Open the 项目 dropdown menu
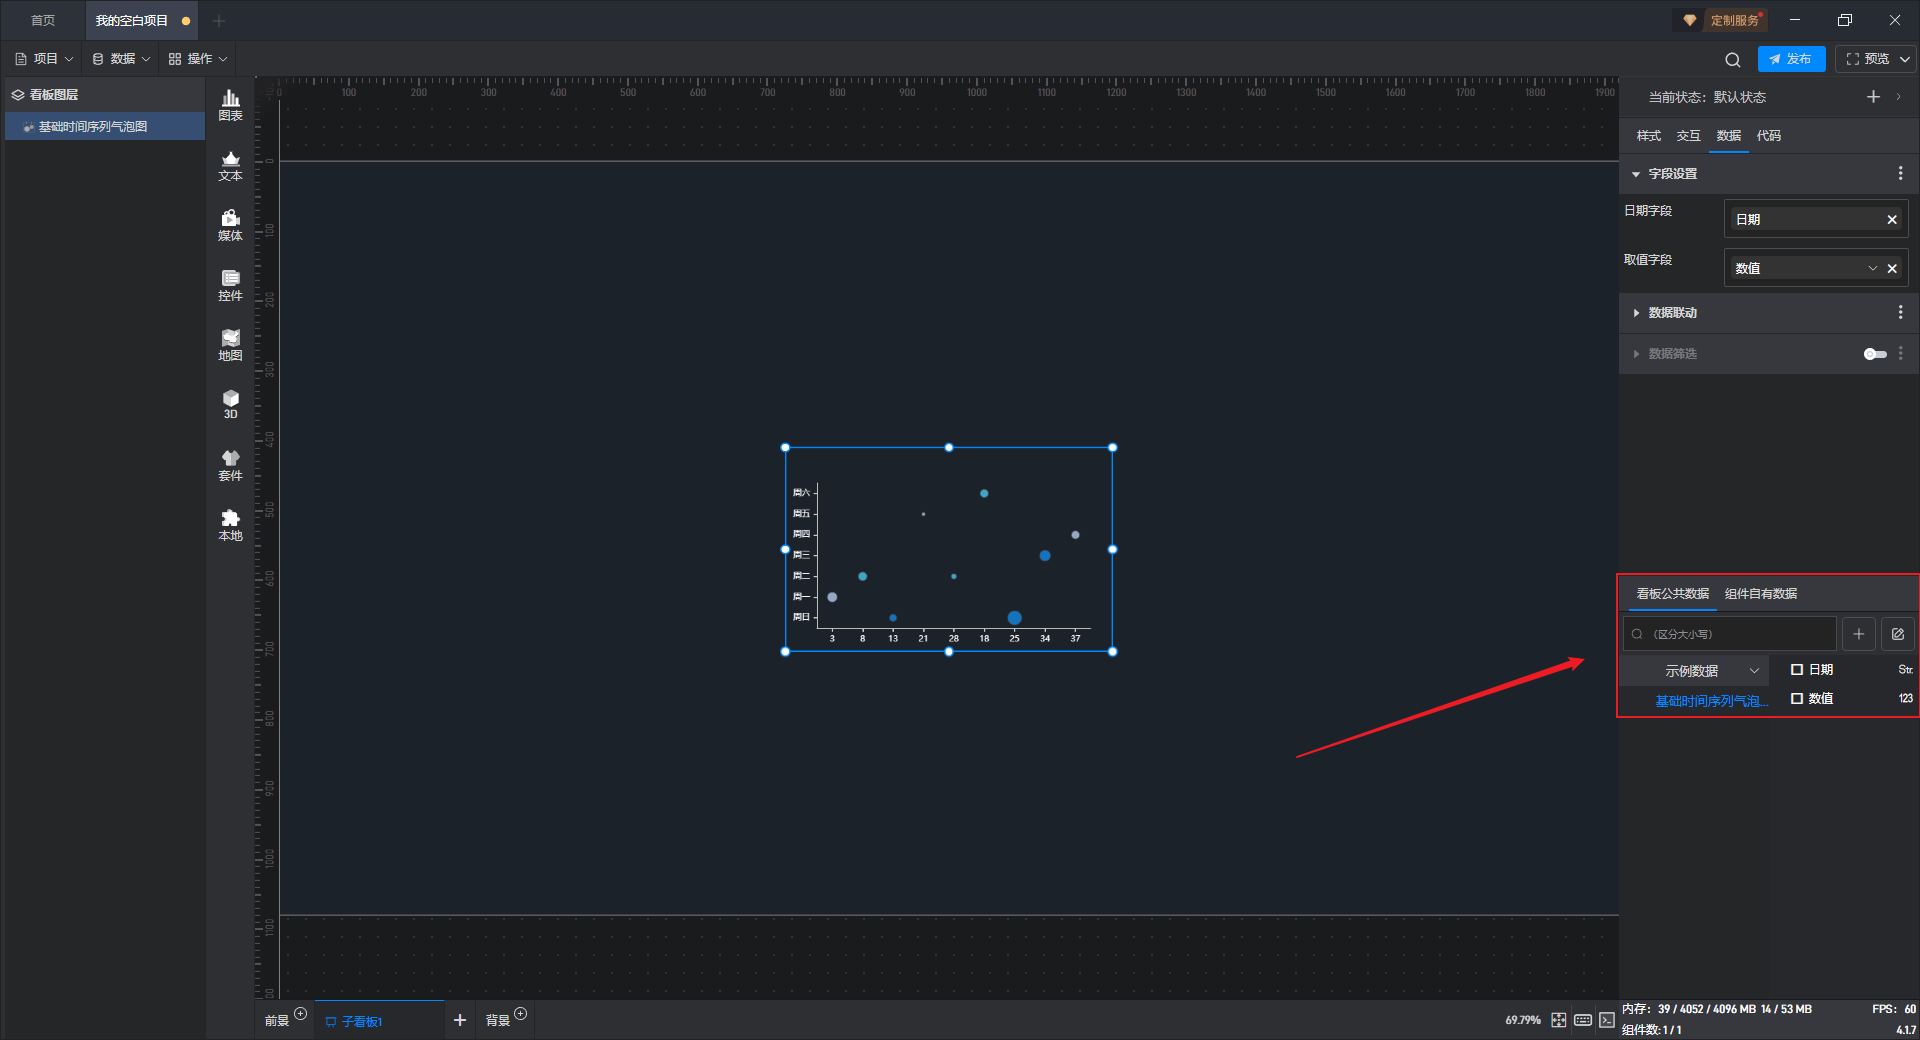Viewport: 1920px width, 1040px height. pos(45,59)
